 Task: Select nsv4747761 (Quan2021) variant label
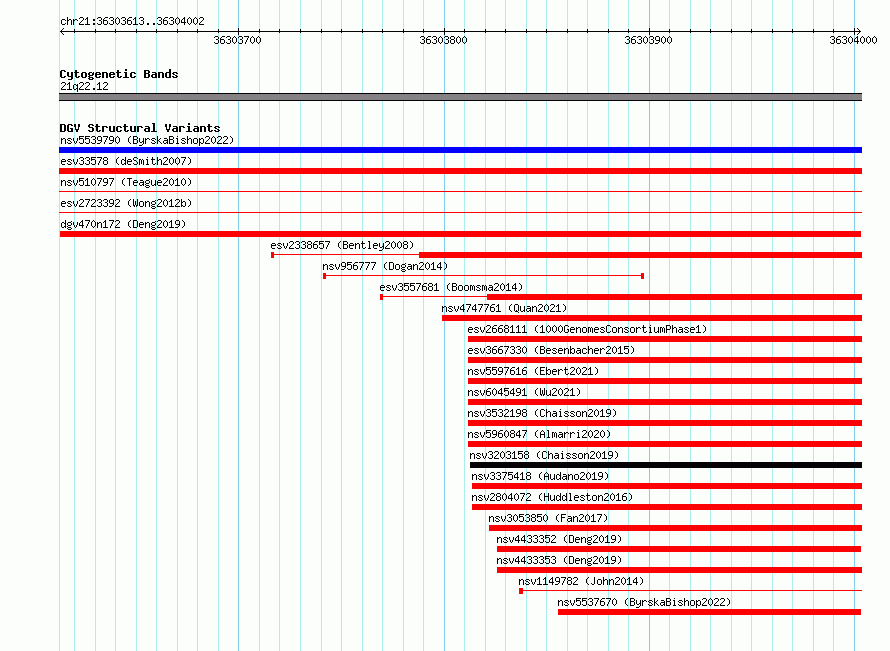tap(504, 308)
